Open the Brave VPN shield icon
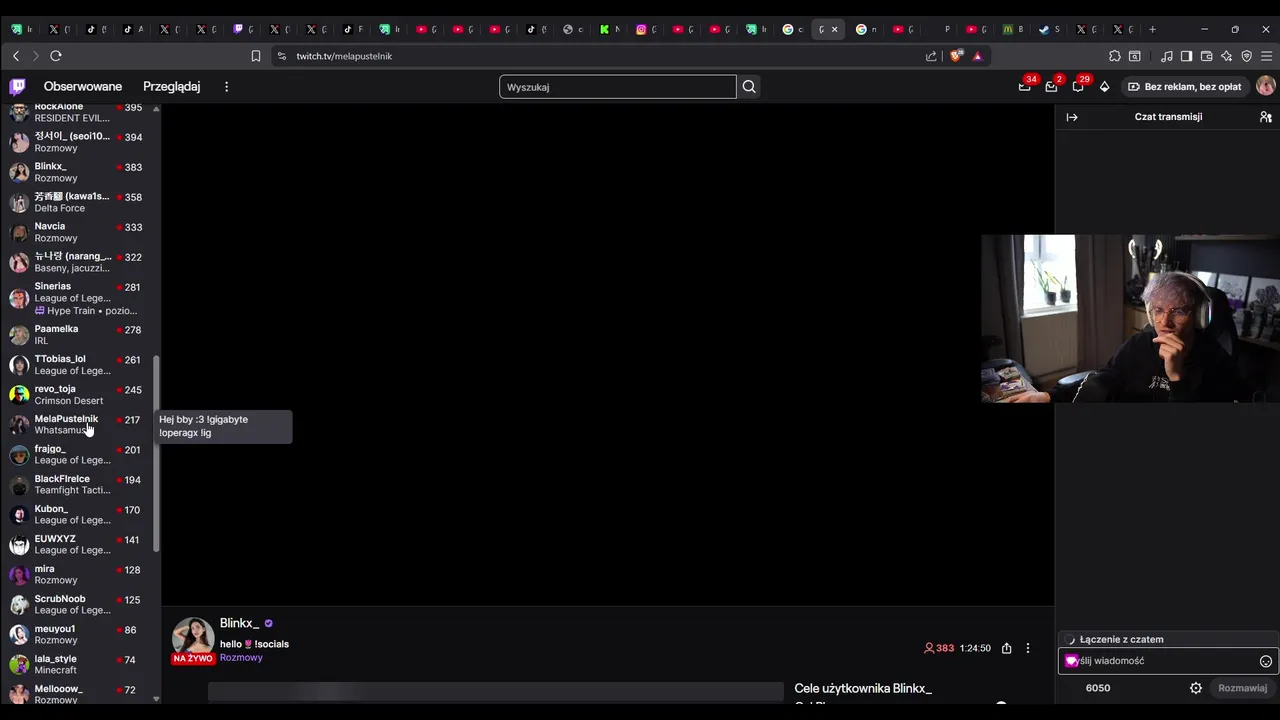 pyautogui.click(x=1247, y=56)
